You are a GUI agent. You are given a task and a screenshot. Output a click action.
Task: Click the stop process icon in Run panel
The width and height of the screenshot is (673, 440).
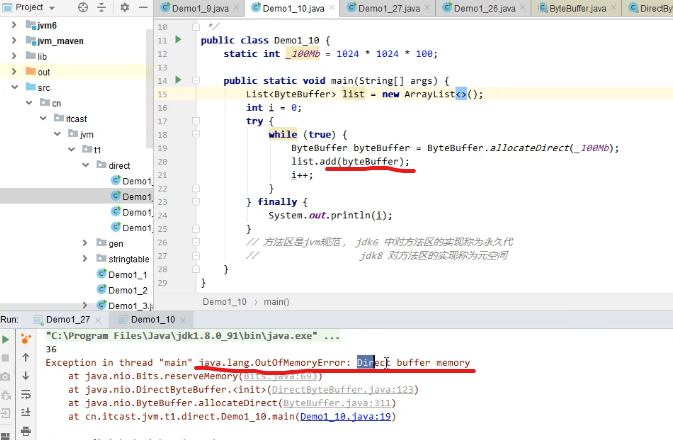pyautogui.click(x=6, y=358)
